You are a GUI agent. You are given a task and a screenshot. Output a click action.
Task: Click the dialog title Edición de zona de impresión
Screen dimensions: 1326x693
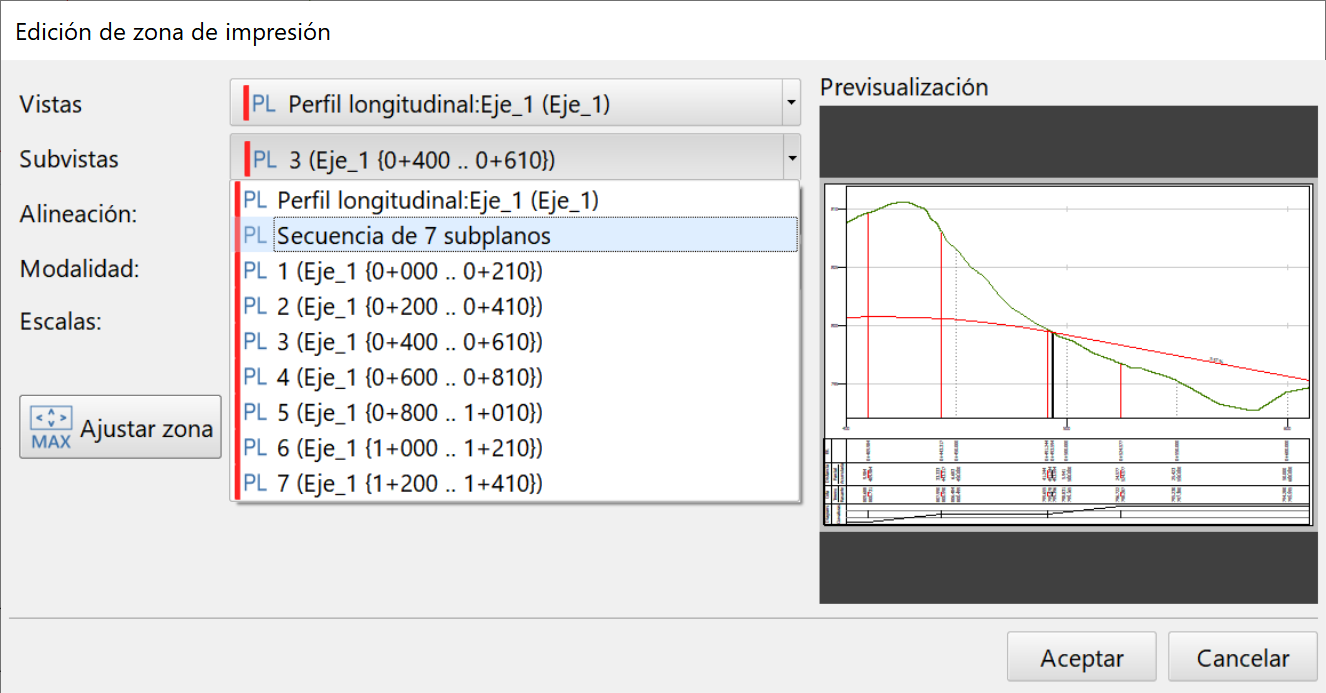[173, 32]
